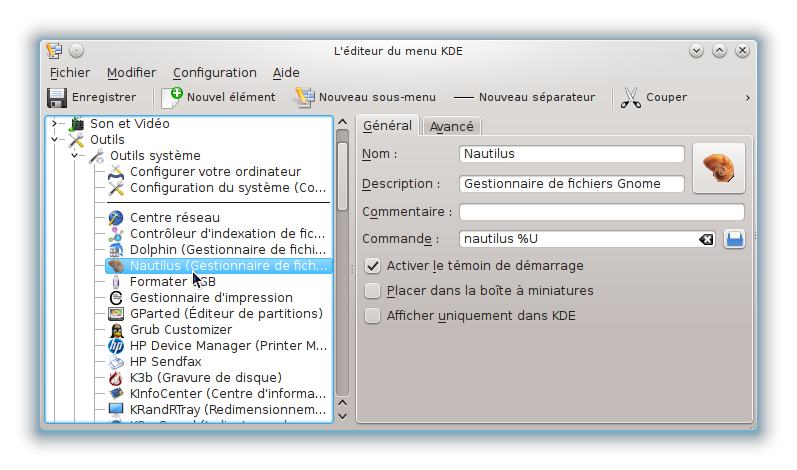
Task: Browse for command with blue folder icon
Action: 734,239
